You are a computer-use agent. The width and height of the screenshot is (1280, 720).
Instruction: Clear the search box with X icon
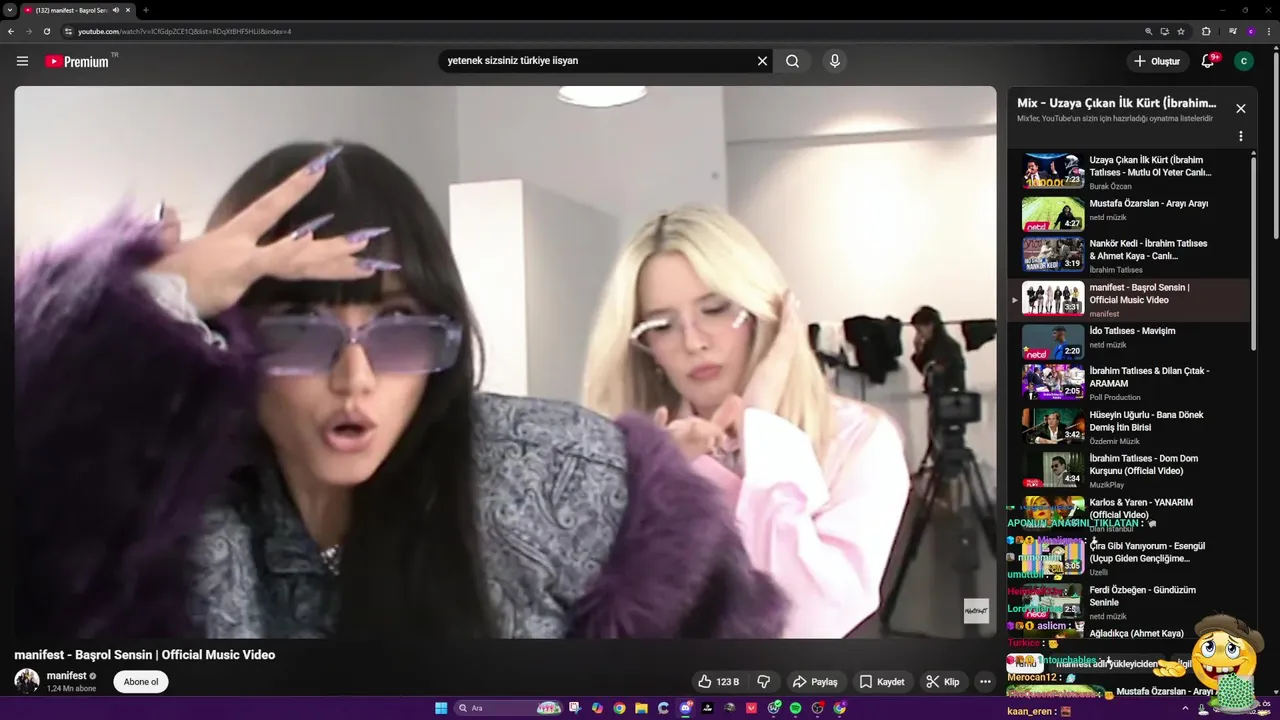762,61
